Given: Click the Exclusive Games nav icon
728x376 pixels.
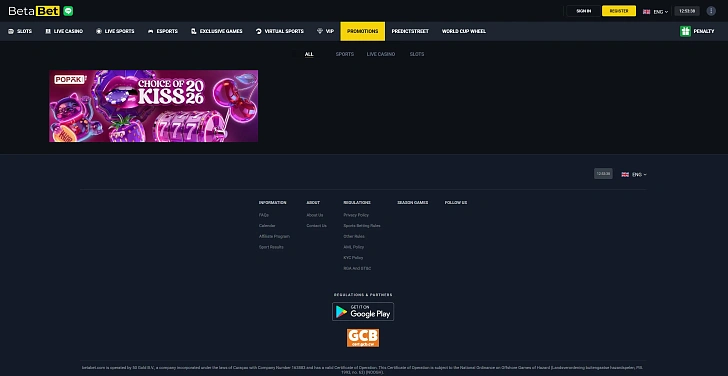Looking at the screenshot, I should [x=194, y=31].
